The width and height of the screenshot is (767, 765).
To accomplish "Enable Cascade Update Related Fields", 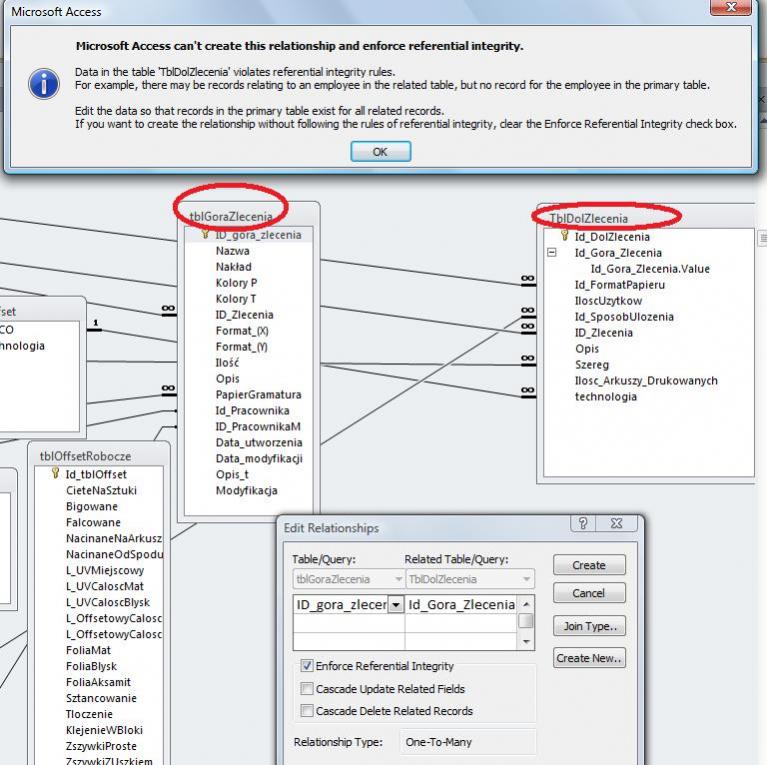I will (307, 689).
